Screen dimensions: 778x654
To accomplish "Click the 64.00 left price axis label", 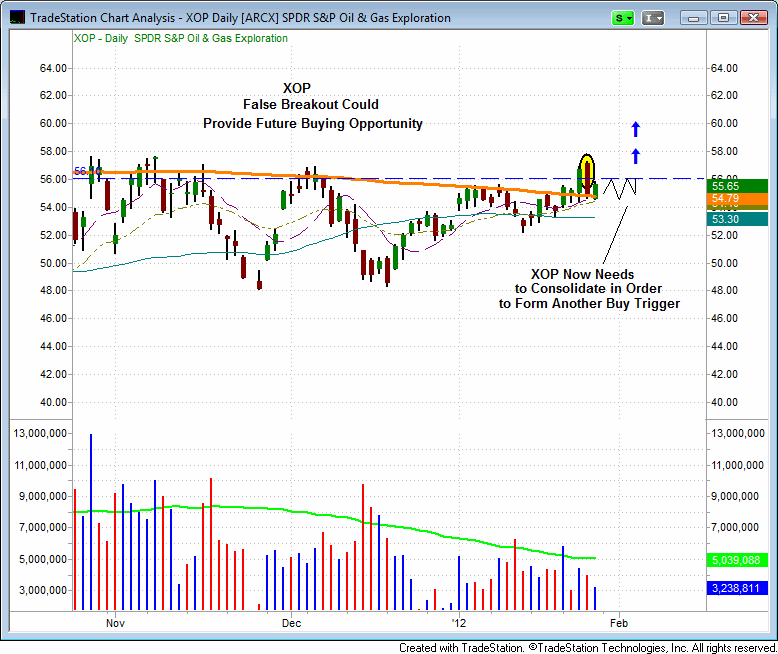I will (x=53, y=68).
